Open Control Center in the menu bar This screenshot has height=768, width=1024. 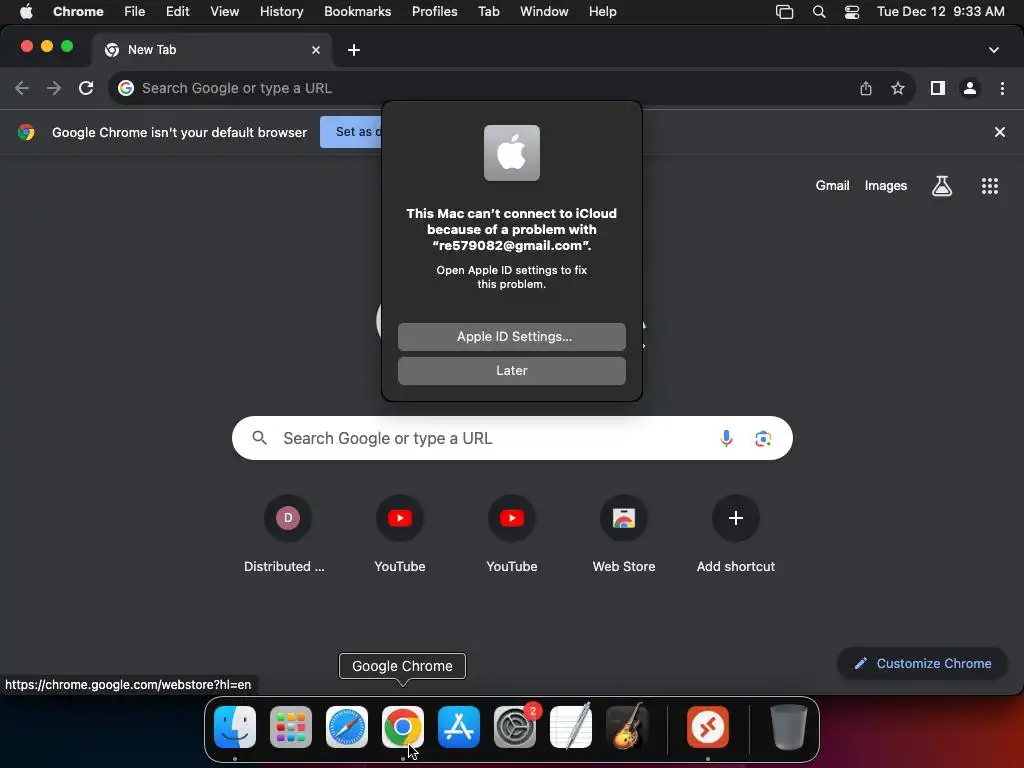(x=852, y=12)
